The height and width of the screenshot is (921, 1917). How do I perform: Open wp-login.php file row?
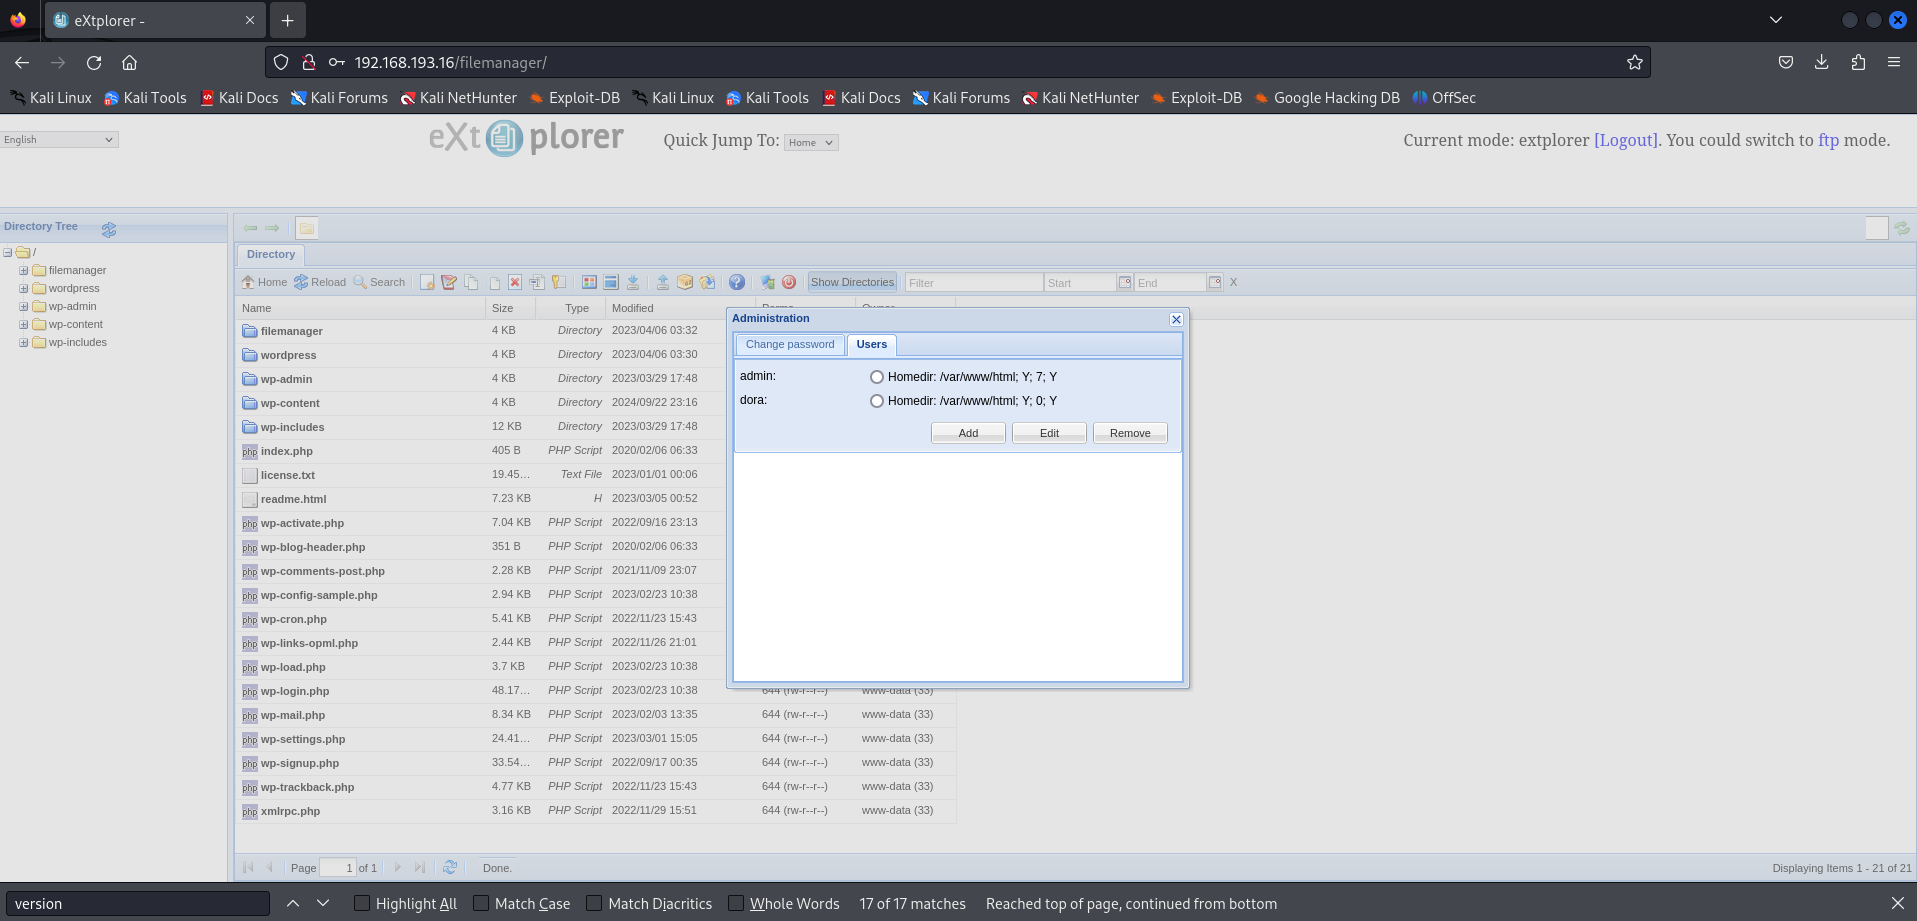coord(595,691)
